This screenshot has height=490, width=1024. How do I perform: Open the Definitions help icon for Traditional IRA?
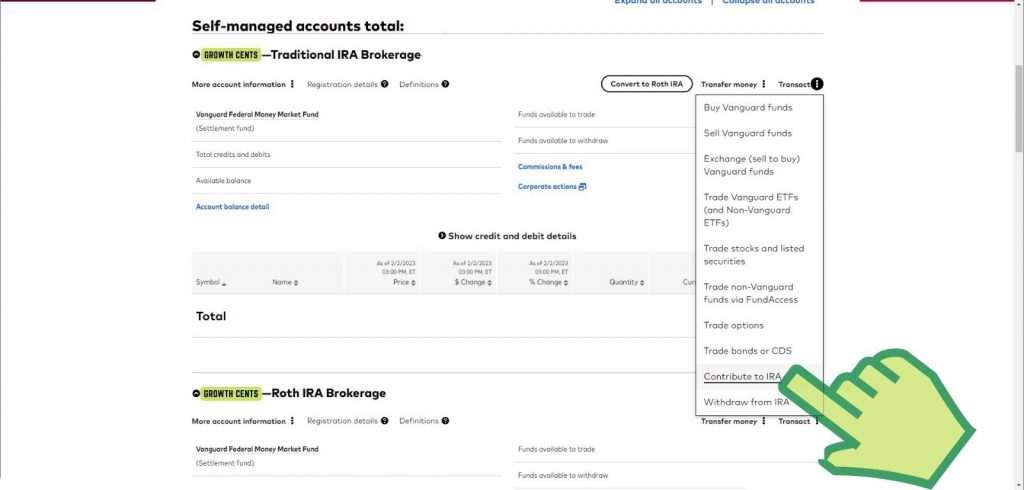coord(445,84)
